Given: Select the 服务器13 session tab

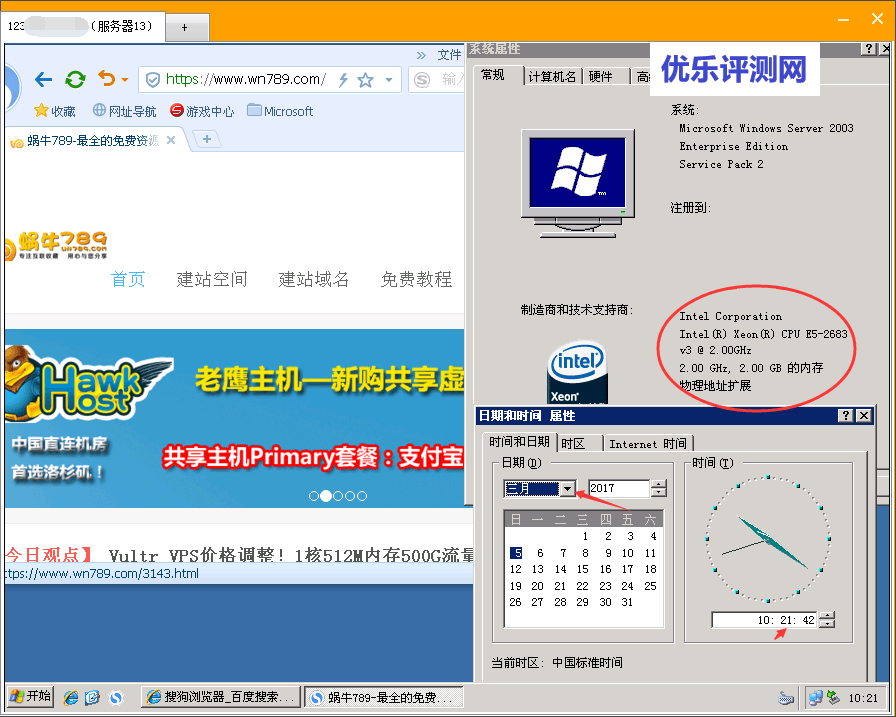Looking at the screenshot, I should 84,26.
